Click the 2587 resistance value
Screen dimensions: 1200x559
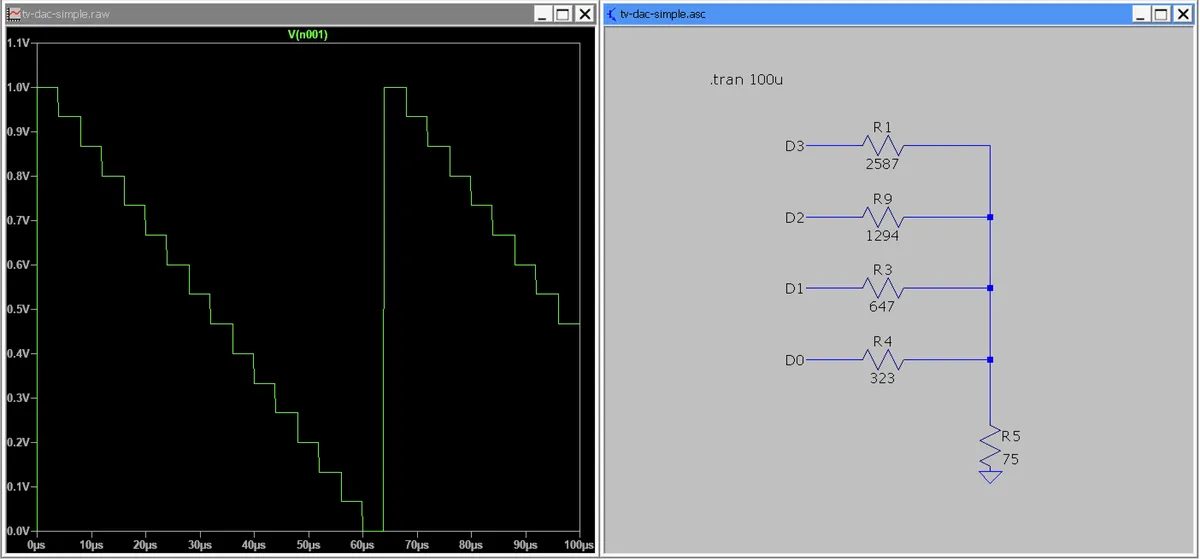pos(882,164)
